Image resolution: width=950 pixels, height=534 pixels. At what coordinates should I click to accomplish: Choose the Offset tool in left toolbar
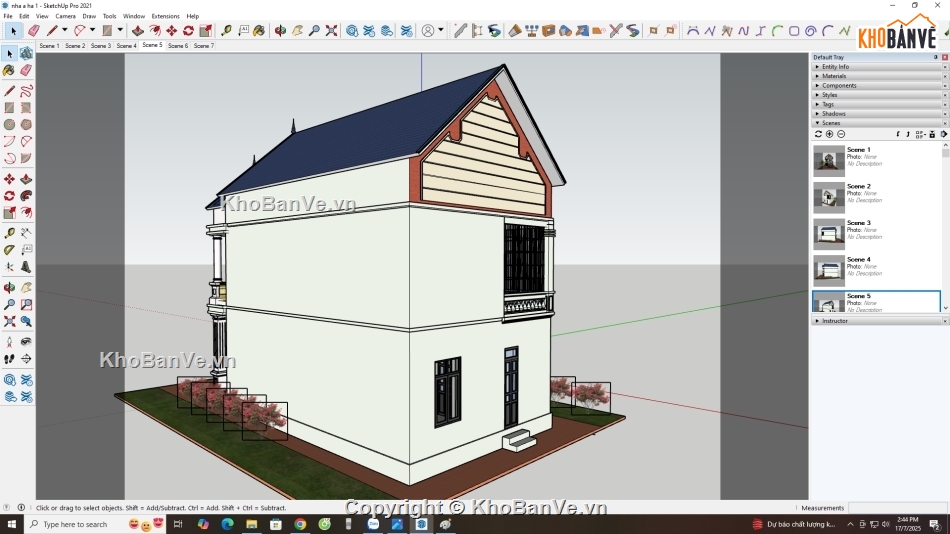pos(26,213)
